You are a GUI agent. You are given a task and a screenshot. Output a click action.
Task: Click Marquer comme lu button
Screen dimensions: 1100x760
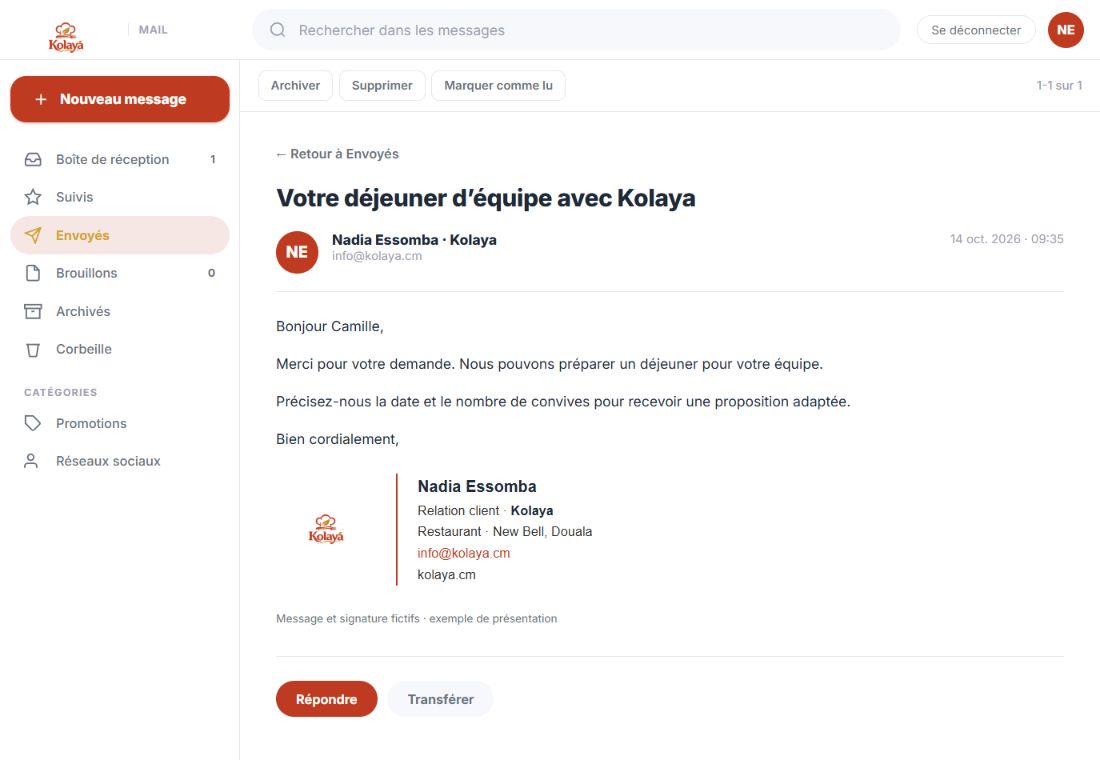point(498,86)
